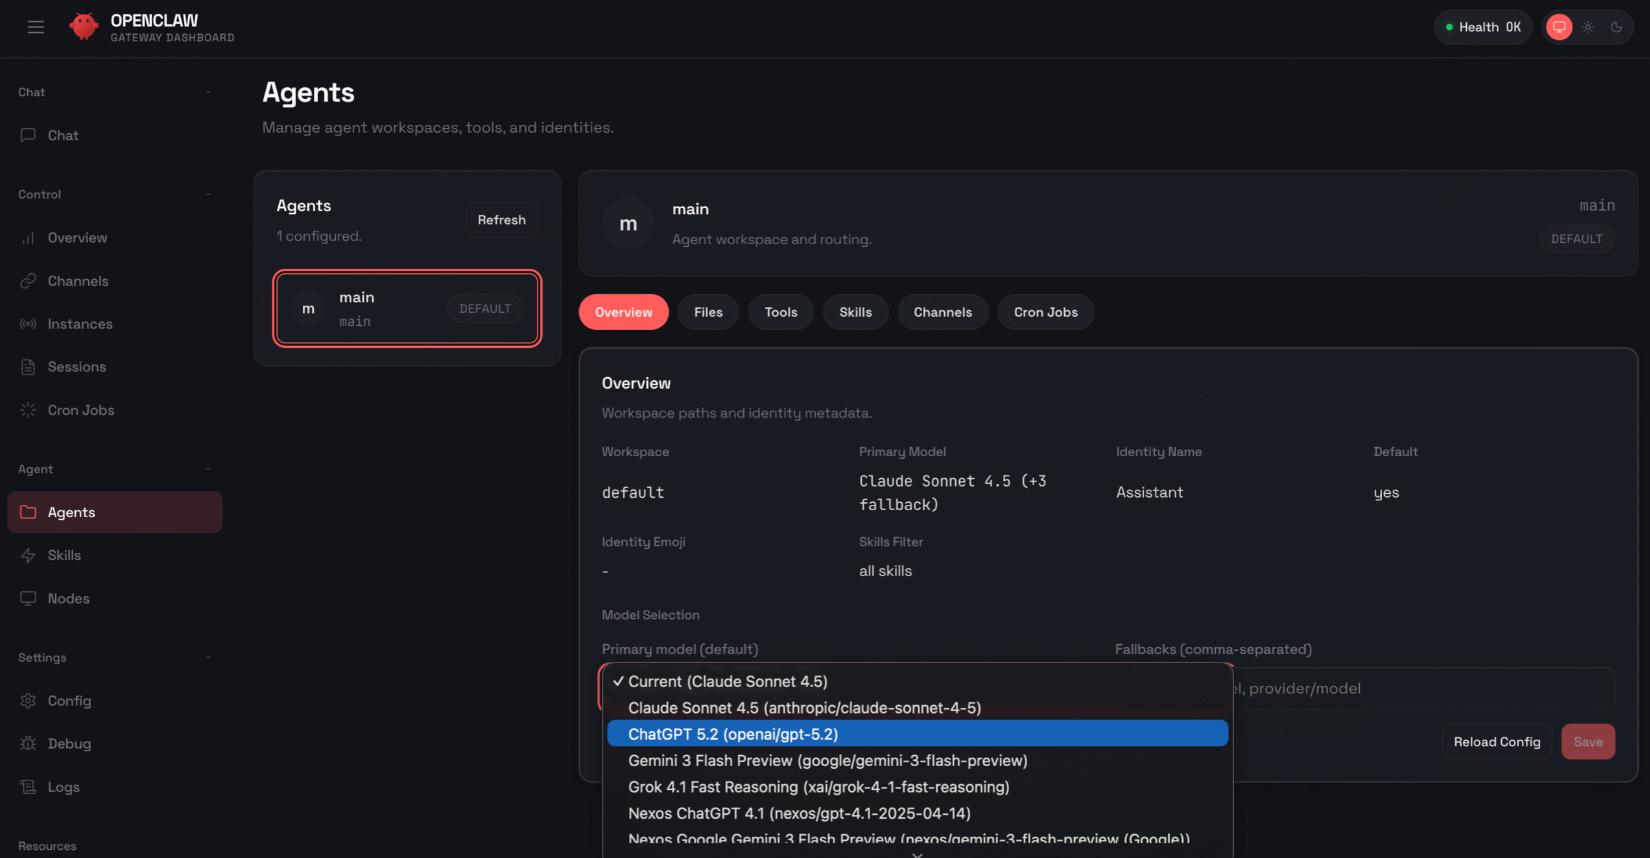Switch to the Channels tab
This screenshot has width=1650, height=858.
943,312
